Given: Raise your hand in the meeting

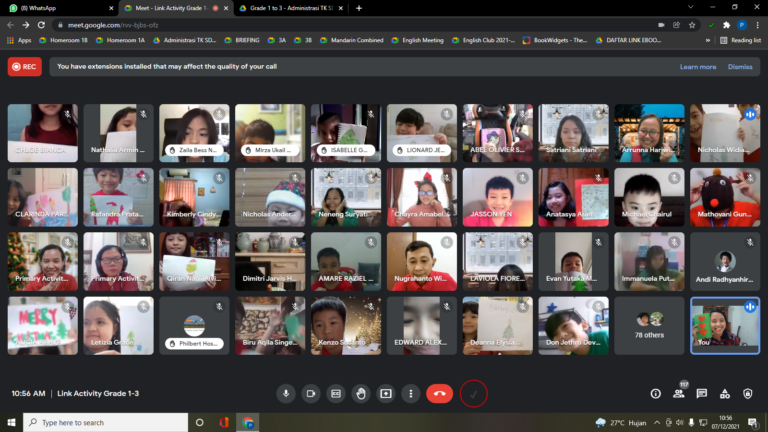Looking at the screenshot, I should click(361, 394).
